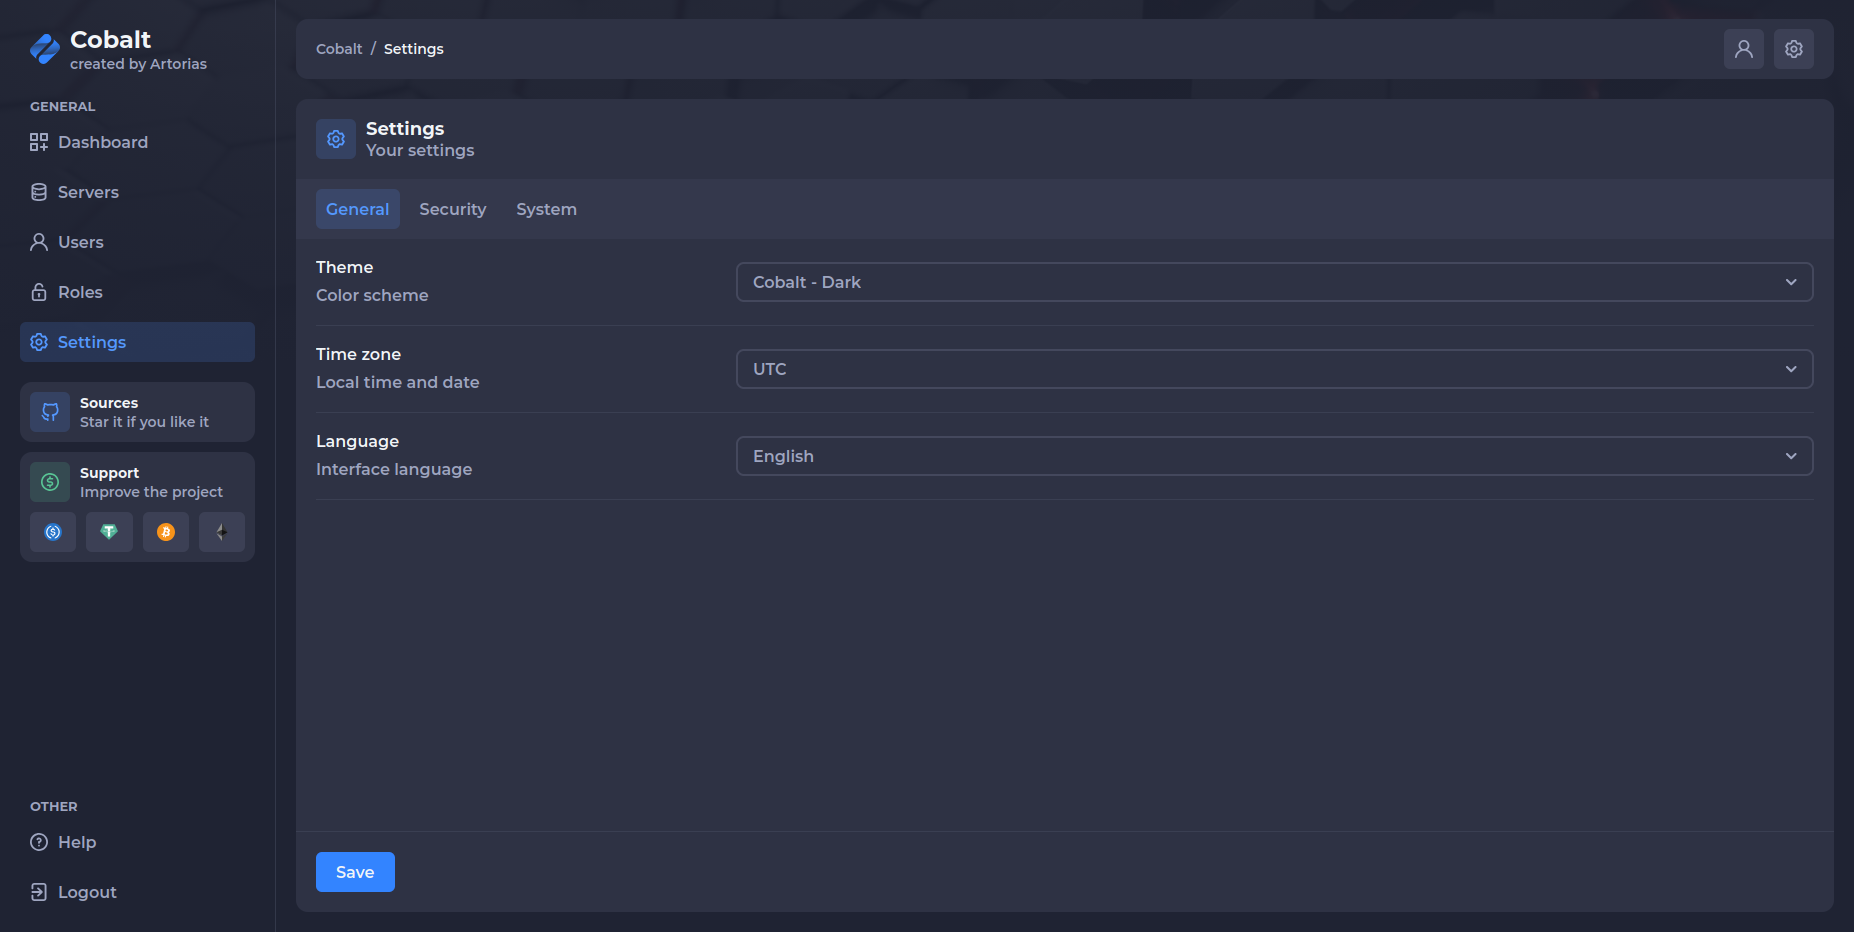Open the user profile icon in header
The width and height of the screenshot is (1854, 932).
click(x=1744, y=49)
